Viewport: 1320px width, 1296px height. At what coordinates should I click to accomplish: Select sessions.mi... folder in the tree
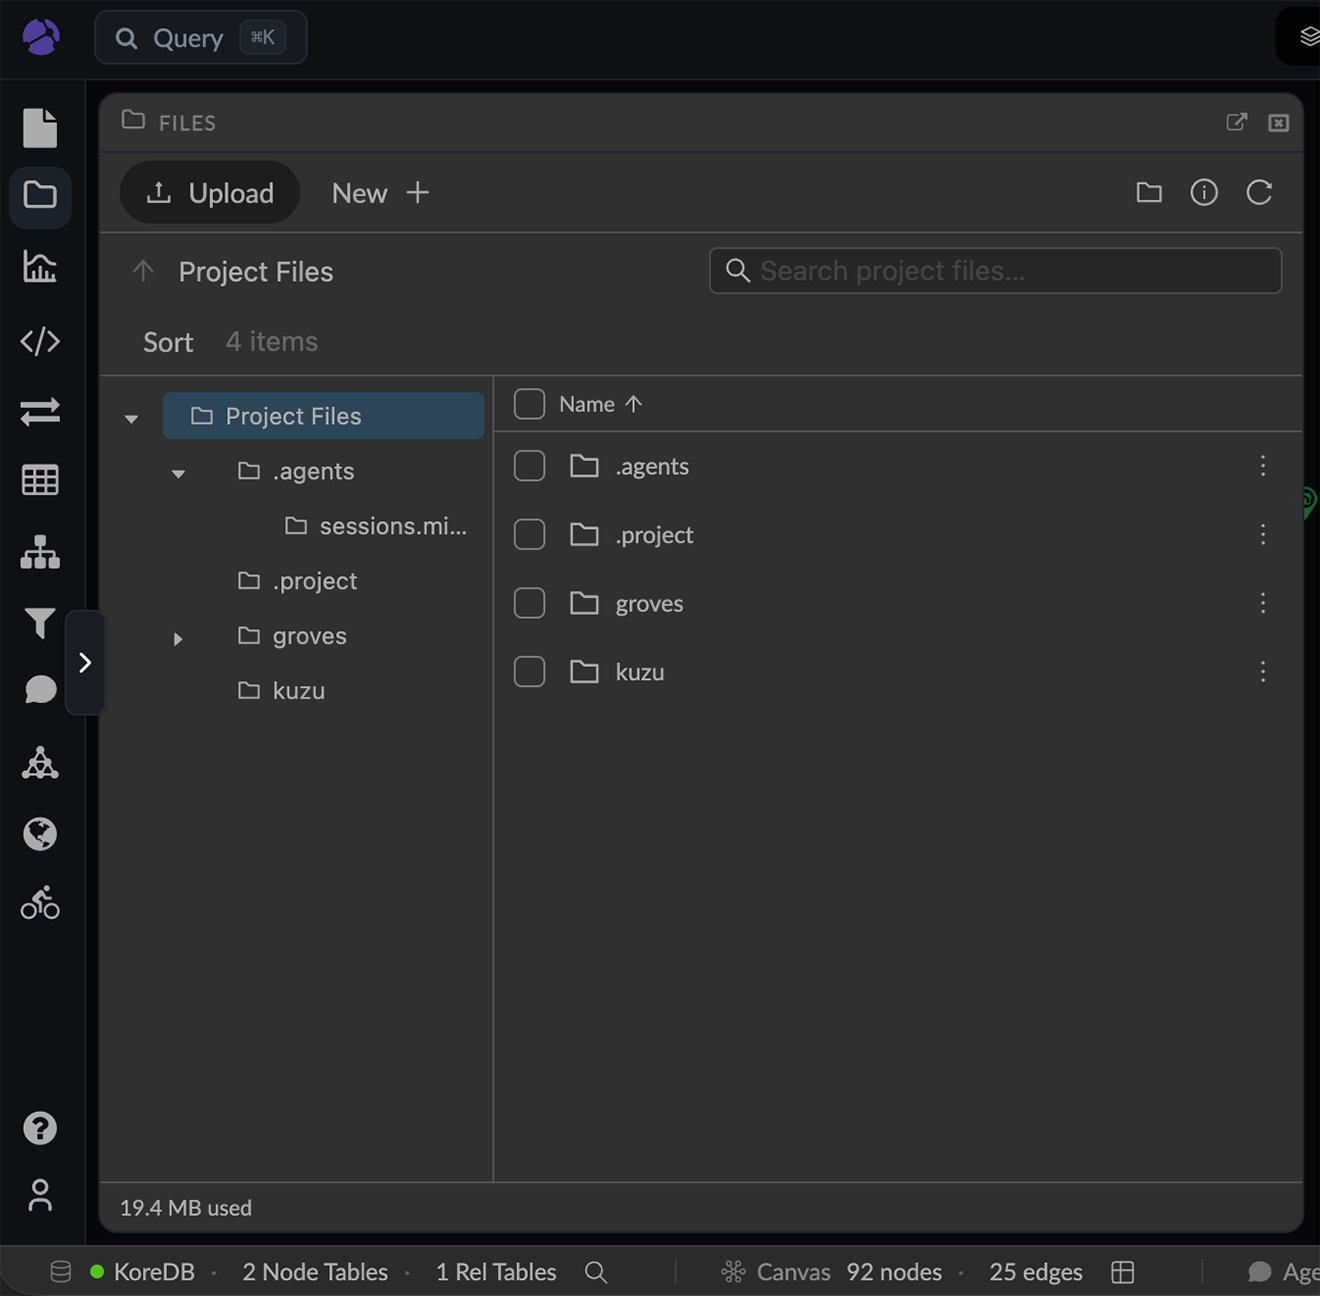[x=376, y=526]
